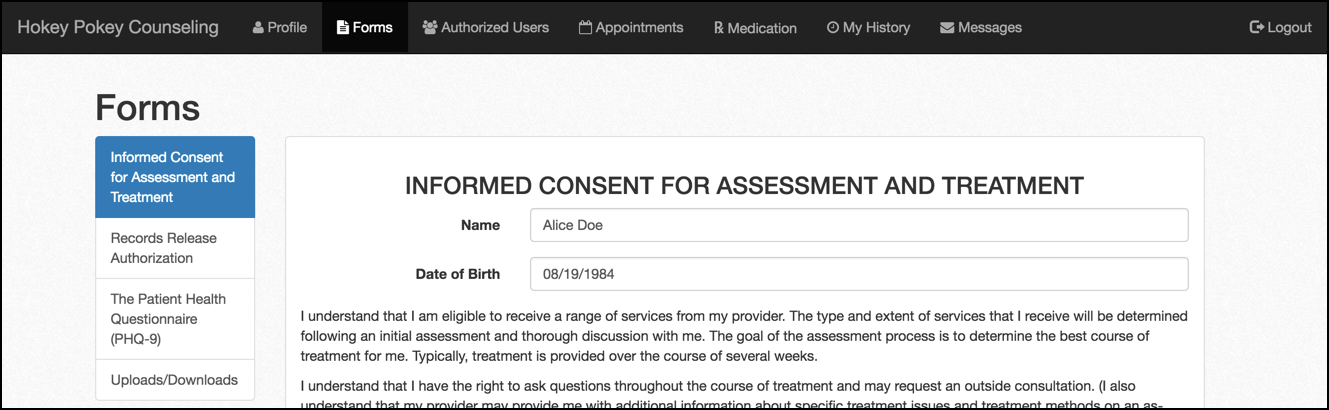Viewport: 1329px width, 410px height.
Task: Click the Name field containing Alice Doe
Action: click(858, 225)
